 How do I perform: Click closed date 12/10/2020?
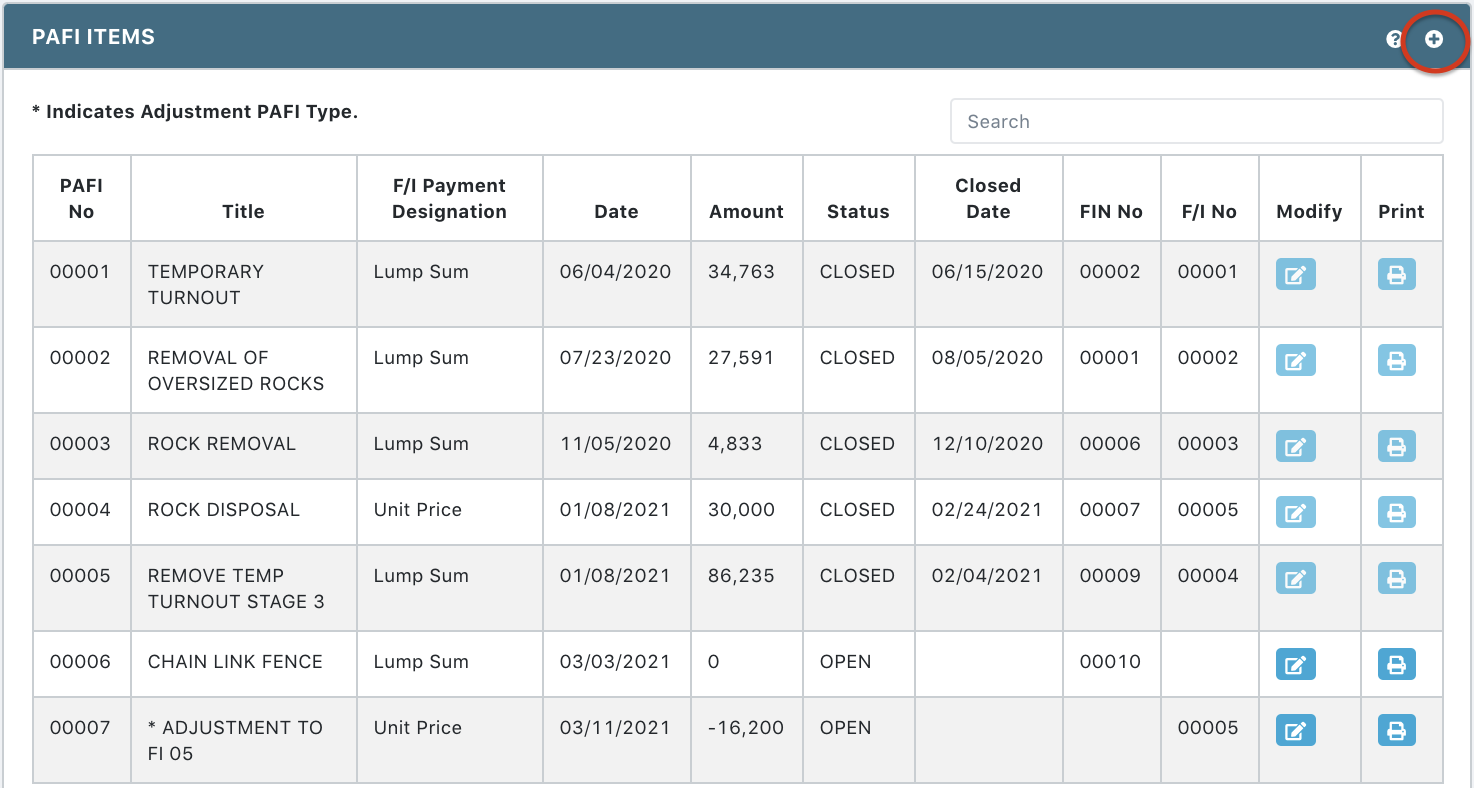click(x=988, y=443)
